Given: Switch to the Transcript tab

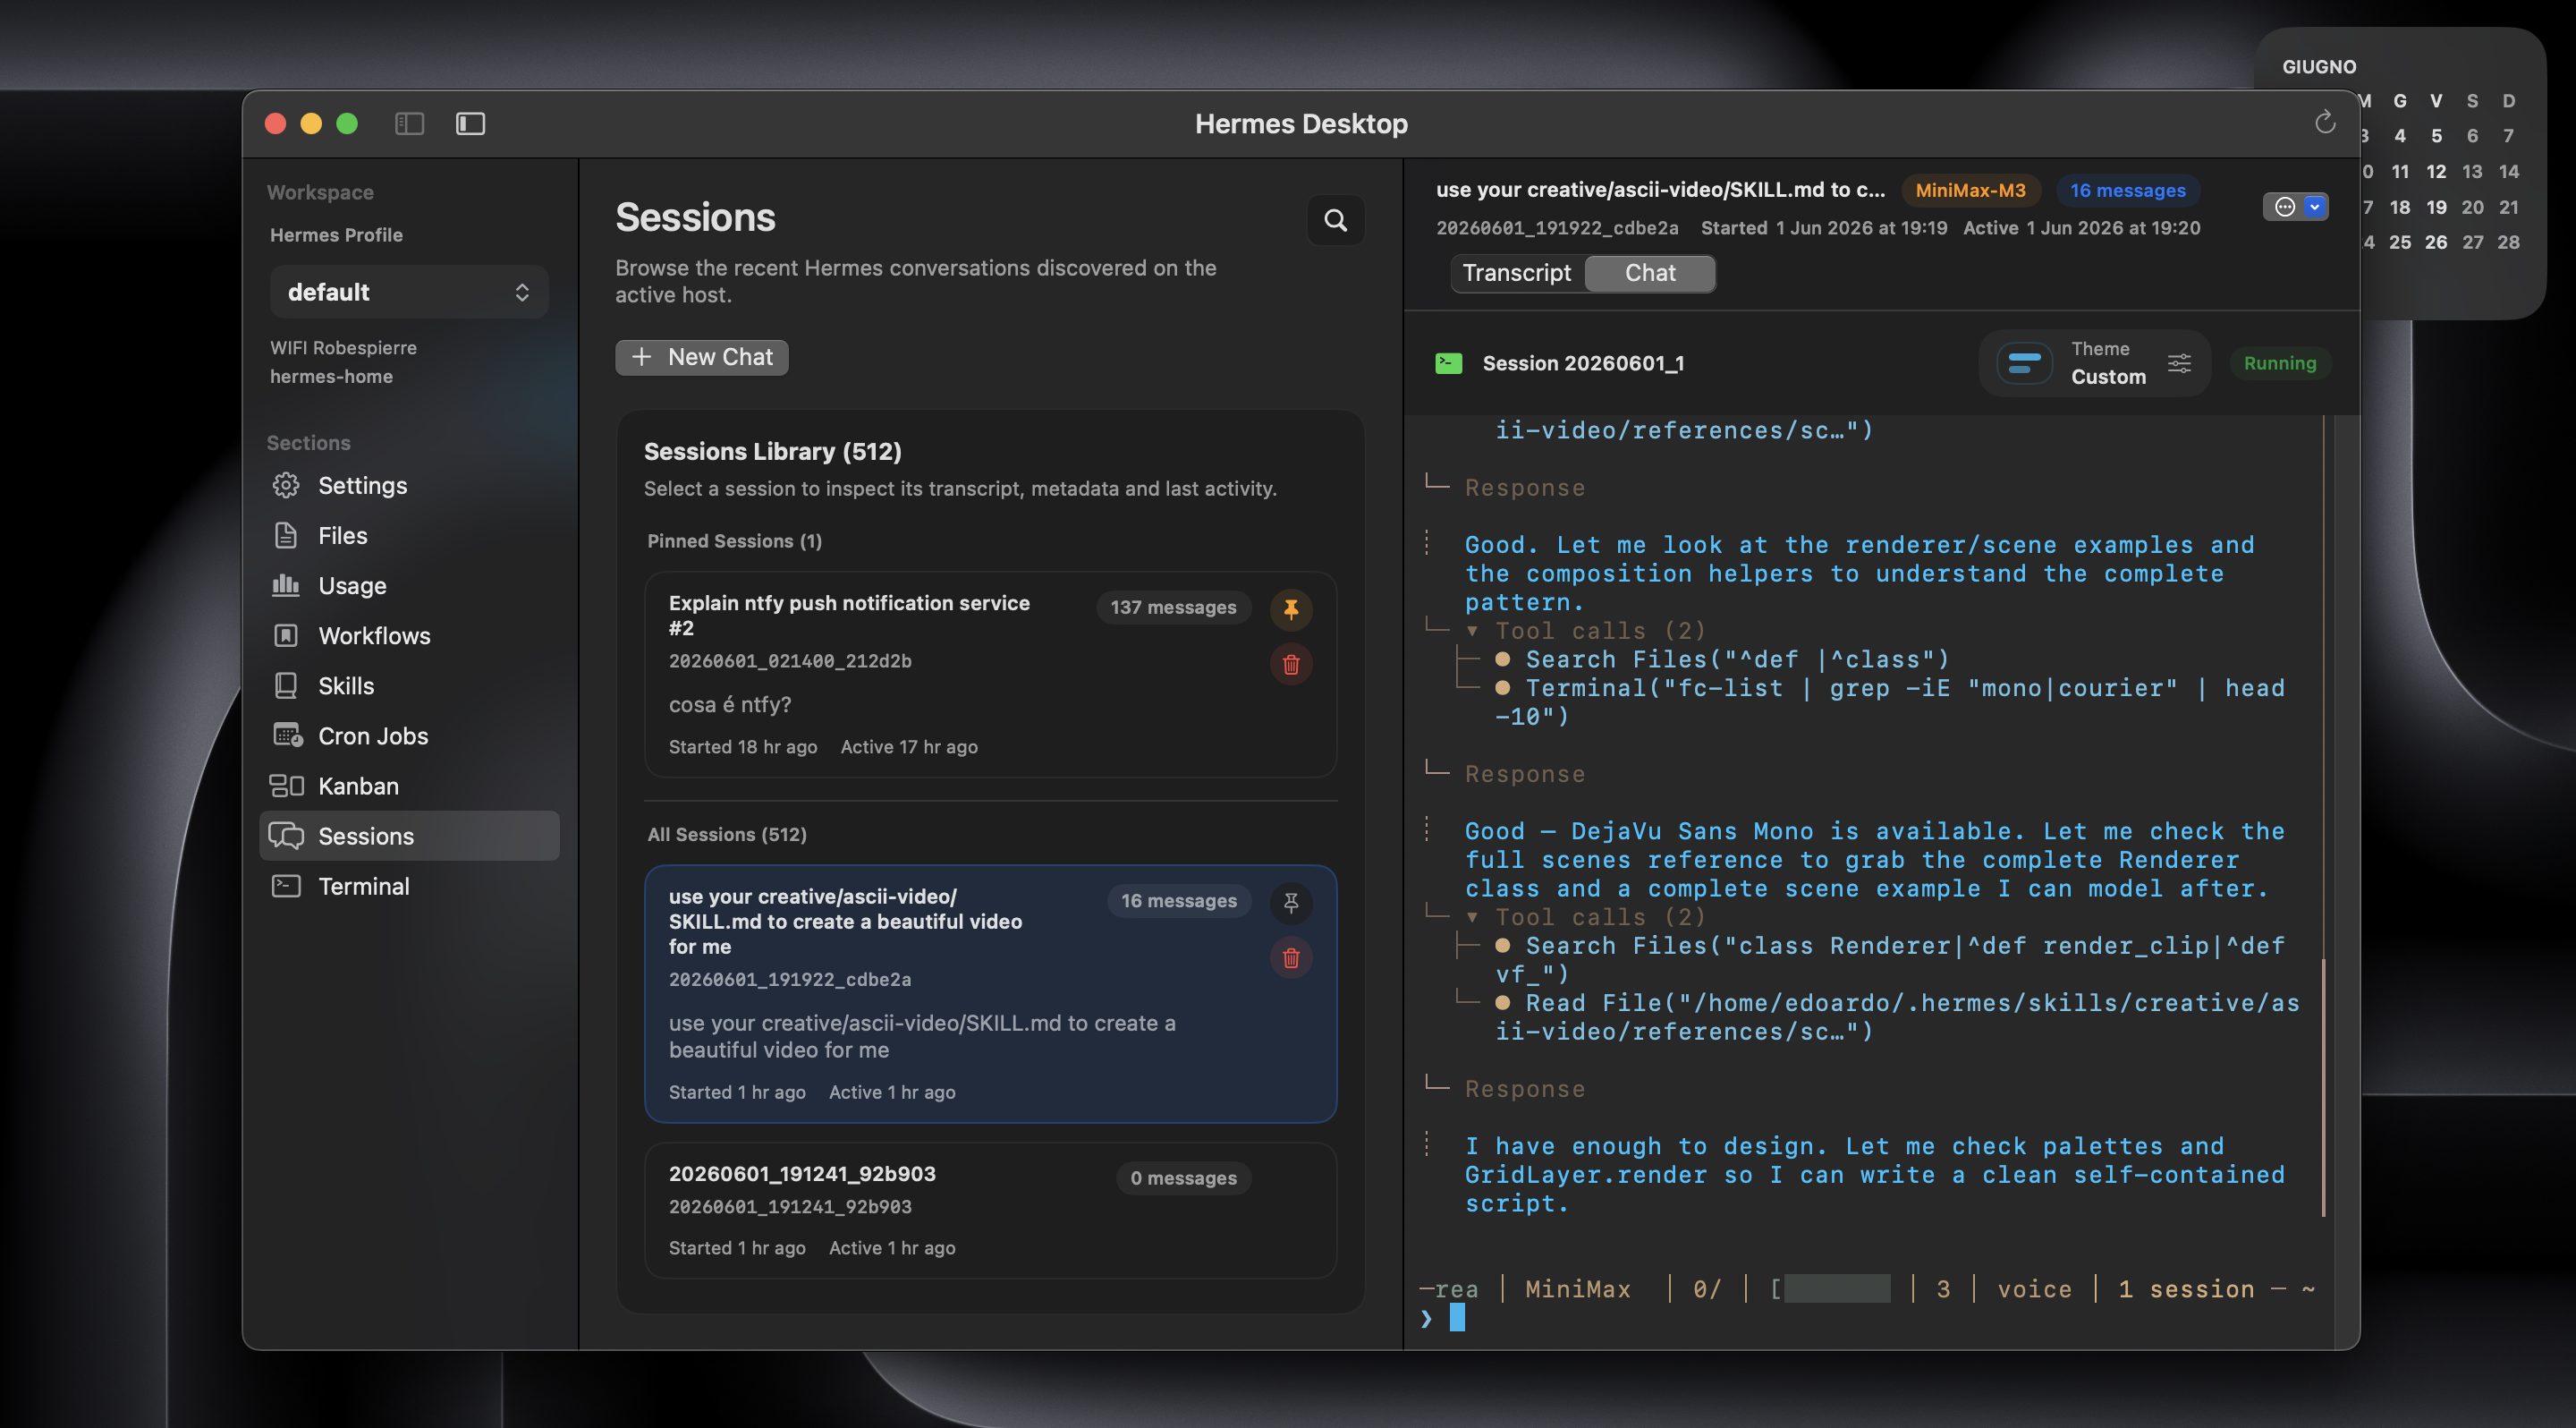Looking at the screenshot, I should point(1516,273).
